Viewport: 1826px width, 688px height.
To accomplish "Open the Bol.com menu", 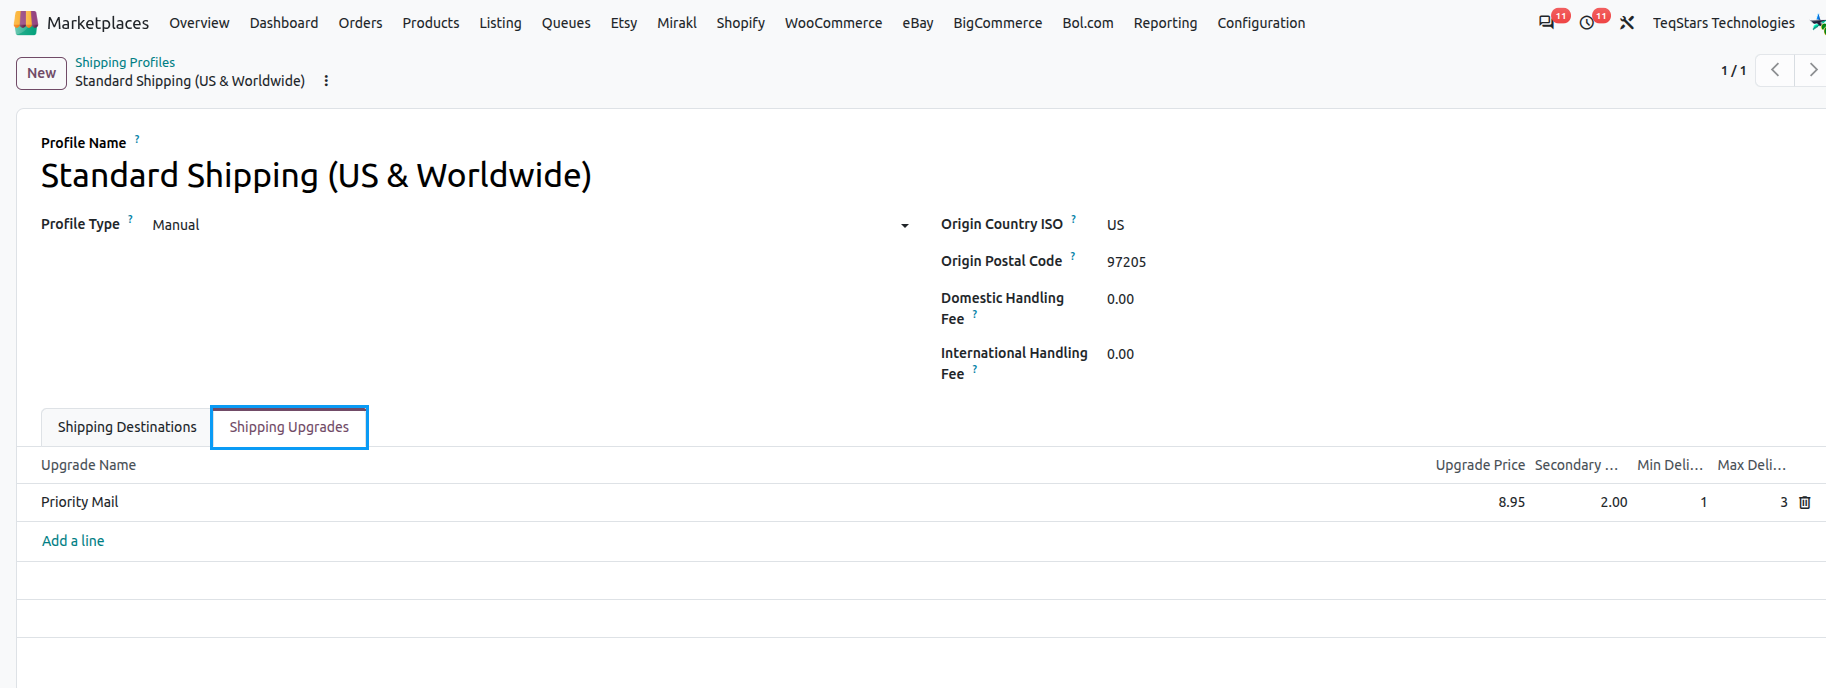I will 1088,23.
